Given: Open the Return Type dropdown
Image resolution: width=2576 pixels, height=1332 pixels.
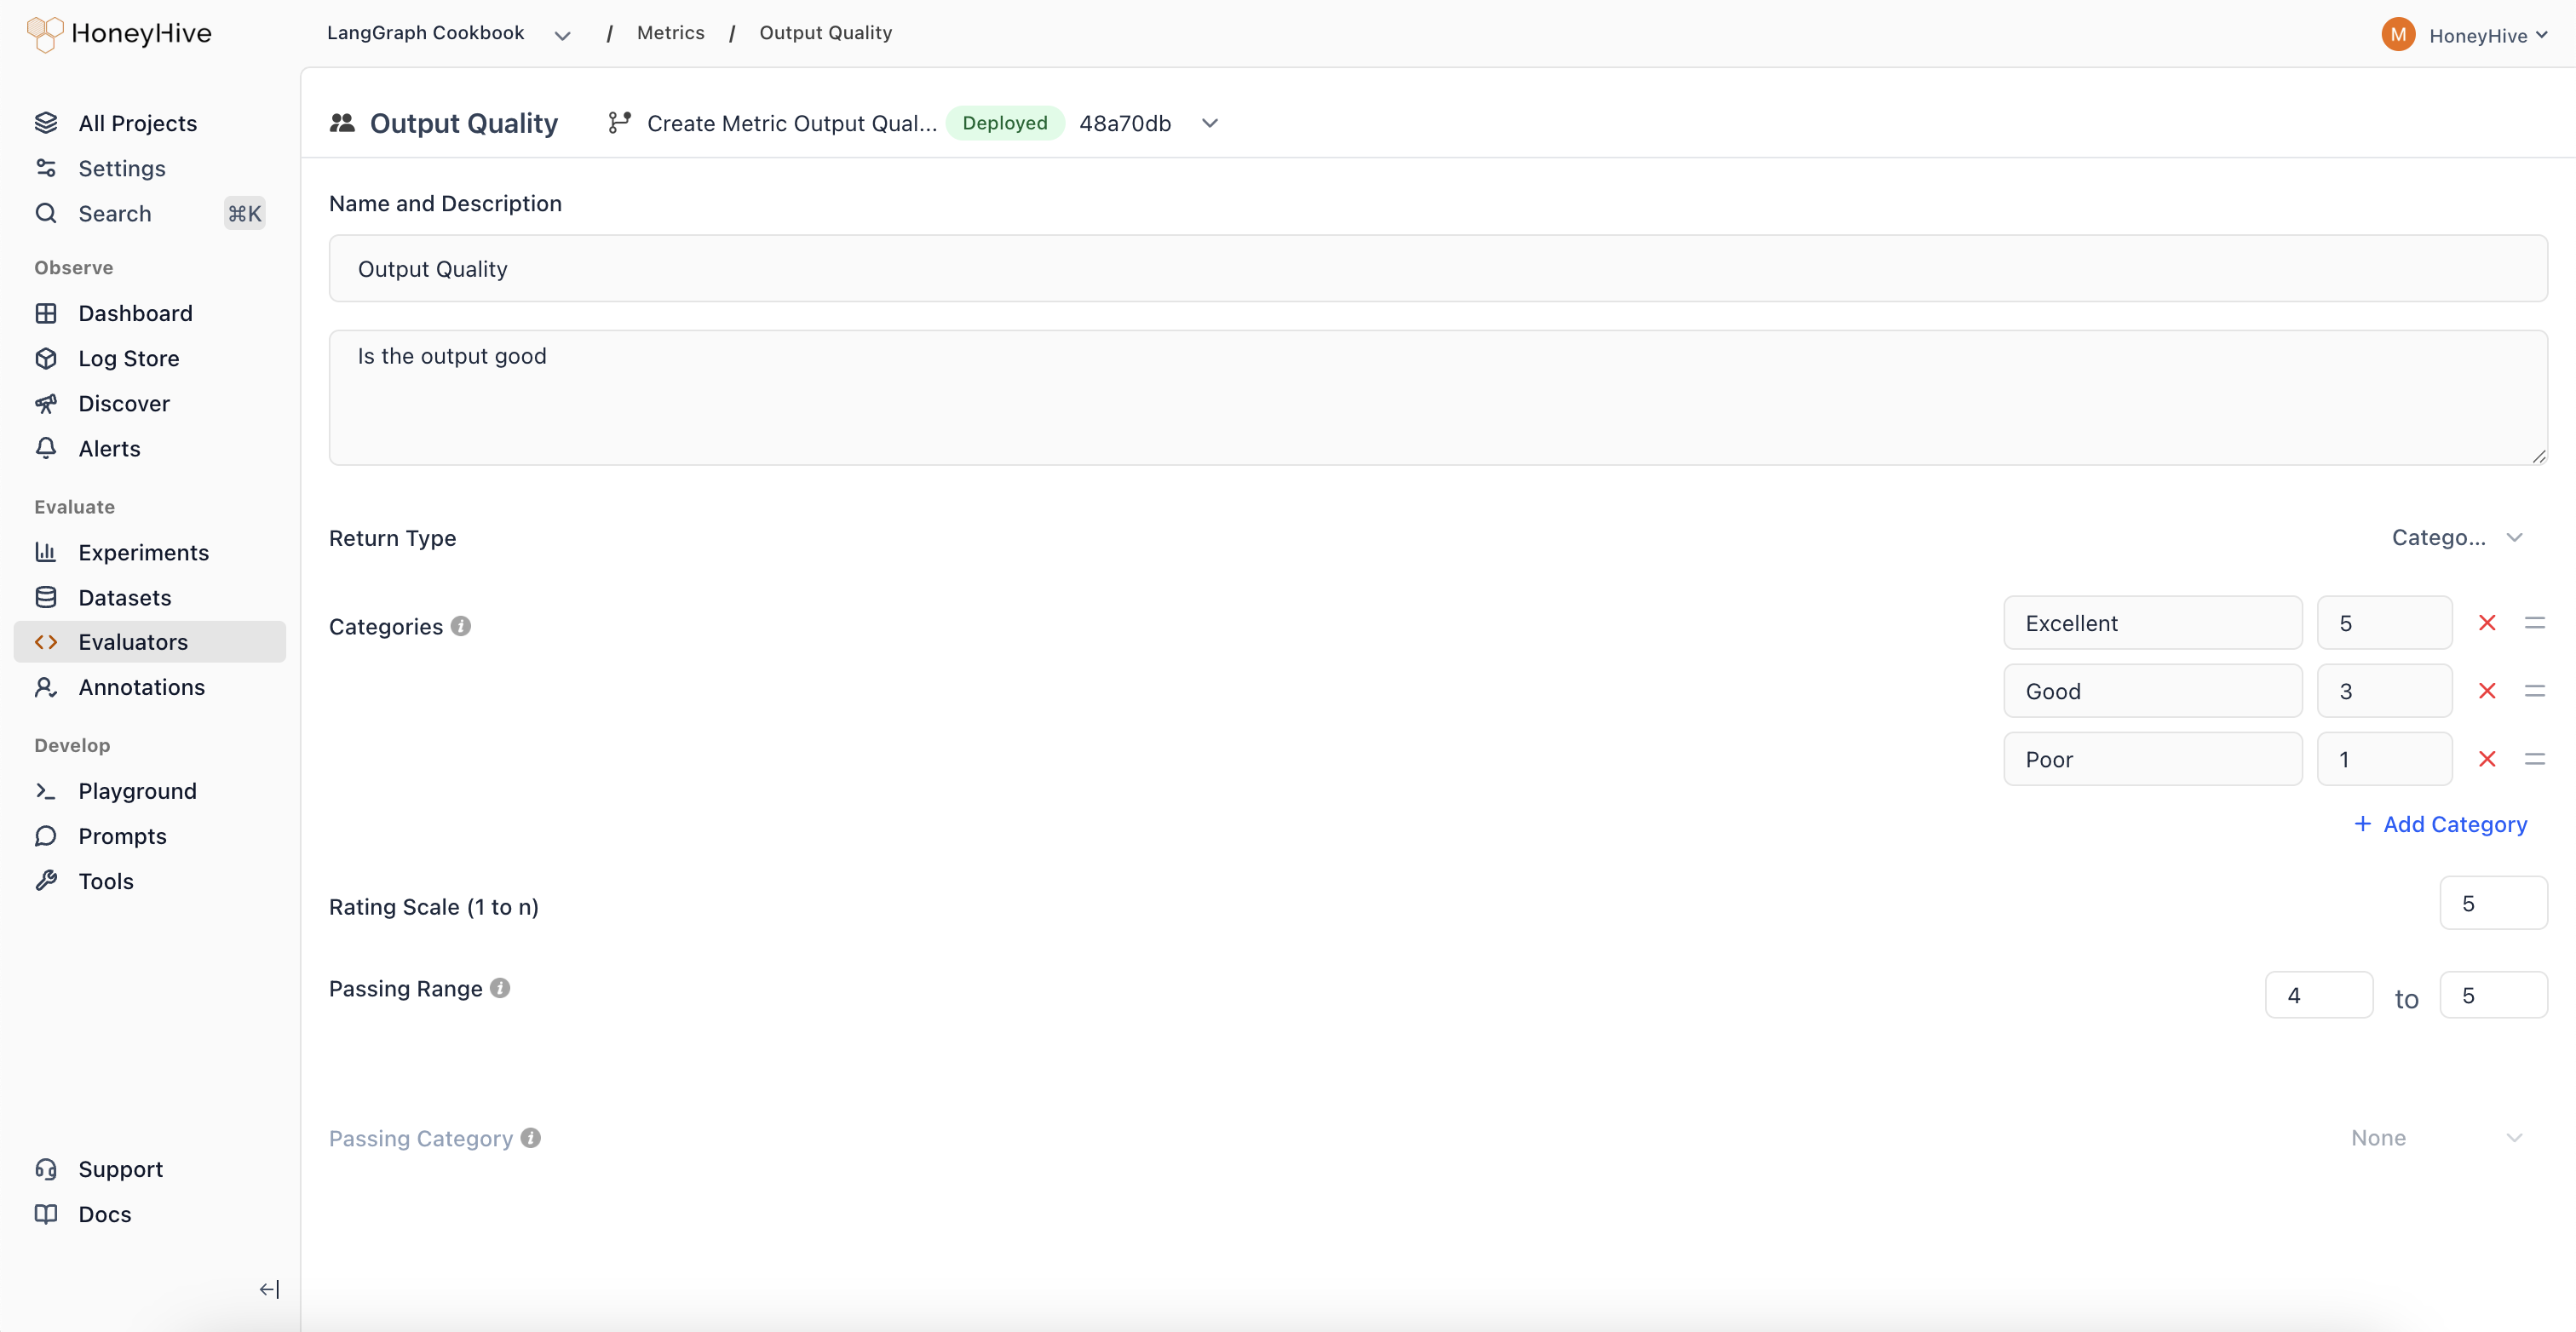Looking at the screenshot, I should click(x=2456, y=538).
